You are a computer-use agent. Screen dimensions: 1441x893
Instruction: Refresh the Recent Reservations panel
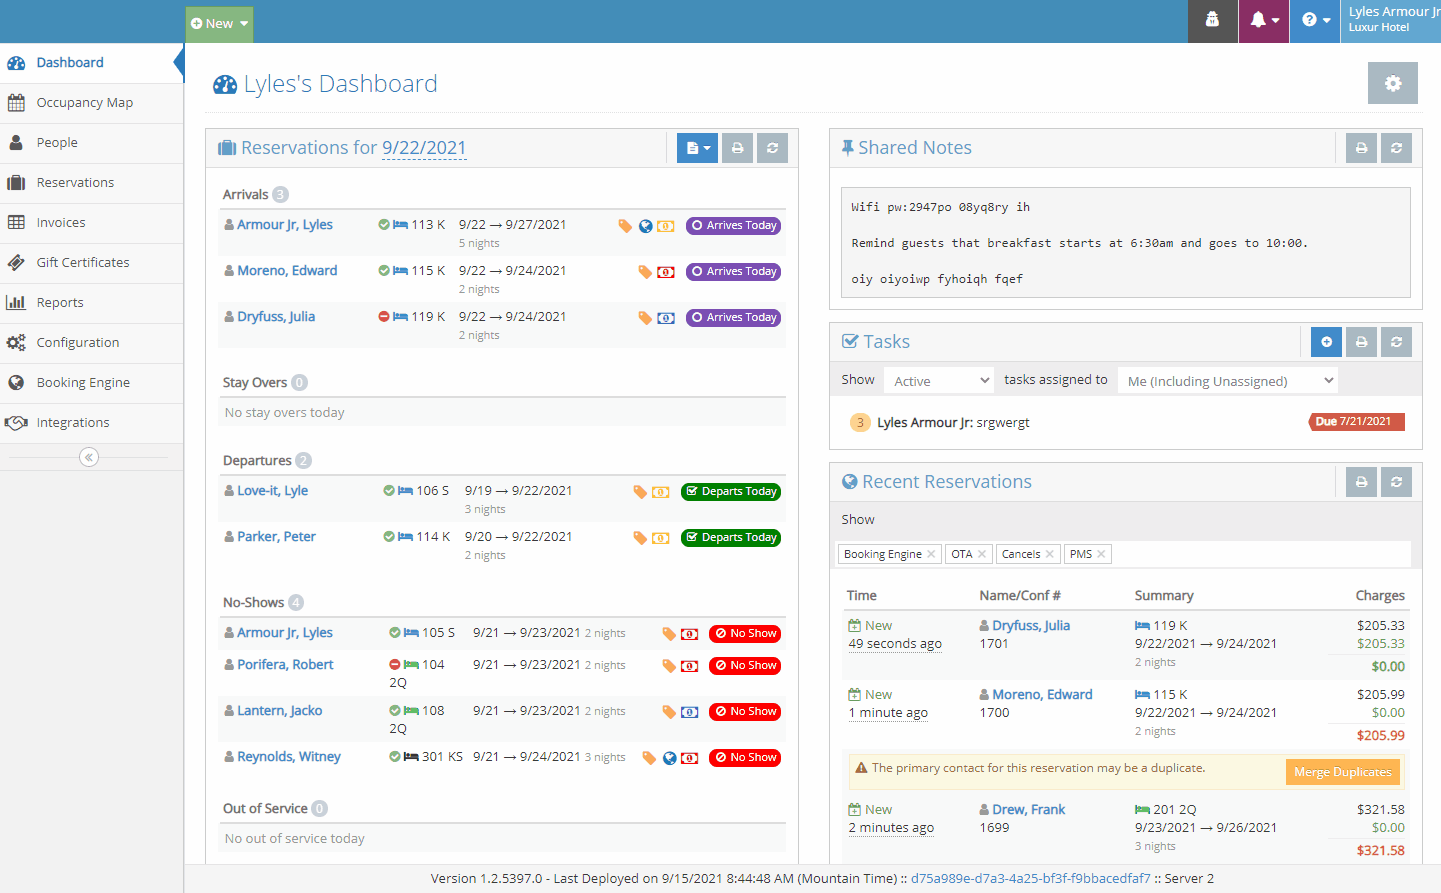coord(1396,482)
